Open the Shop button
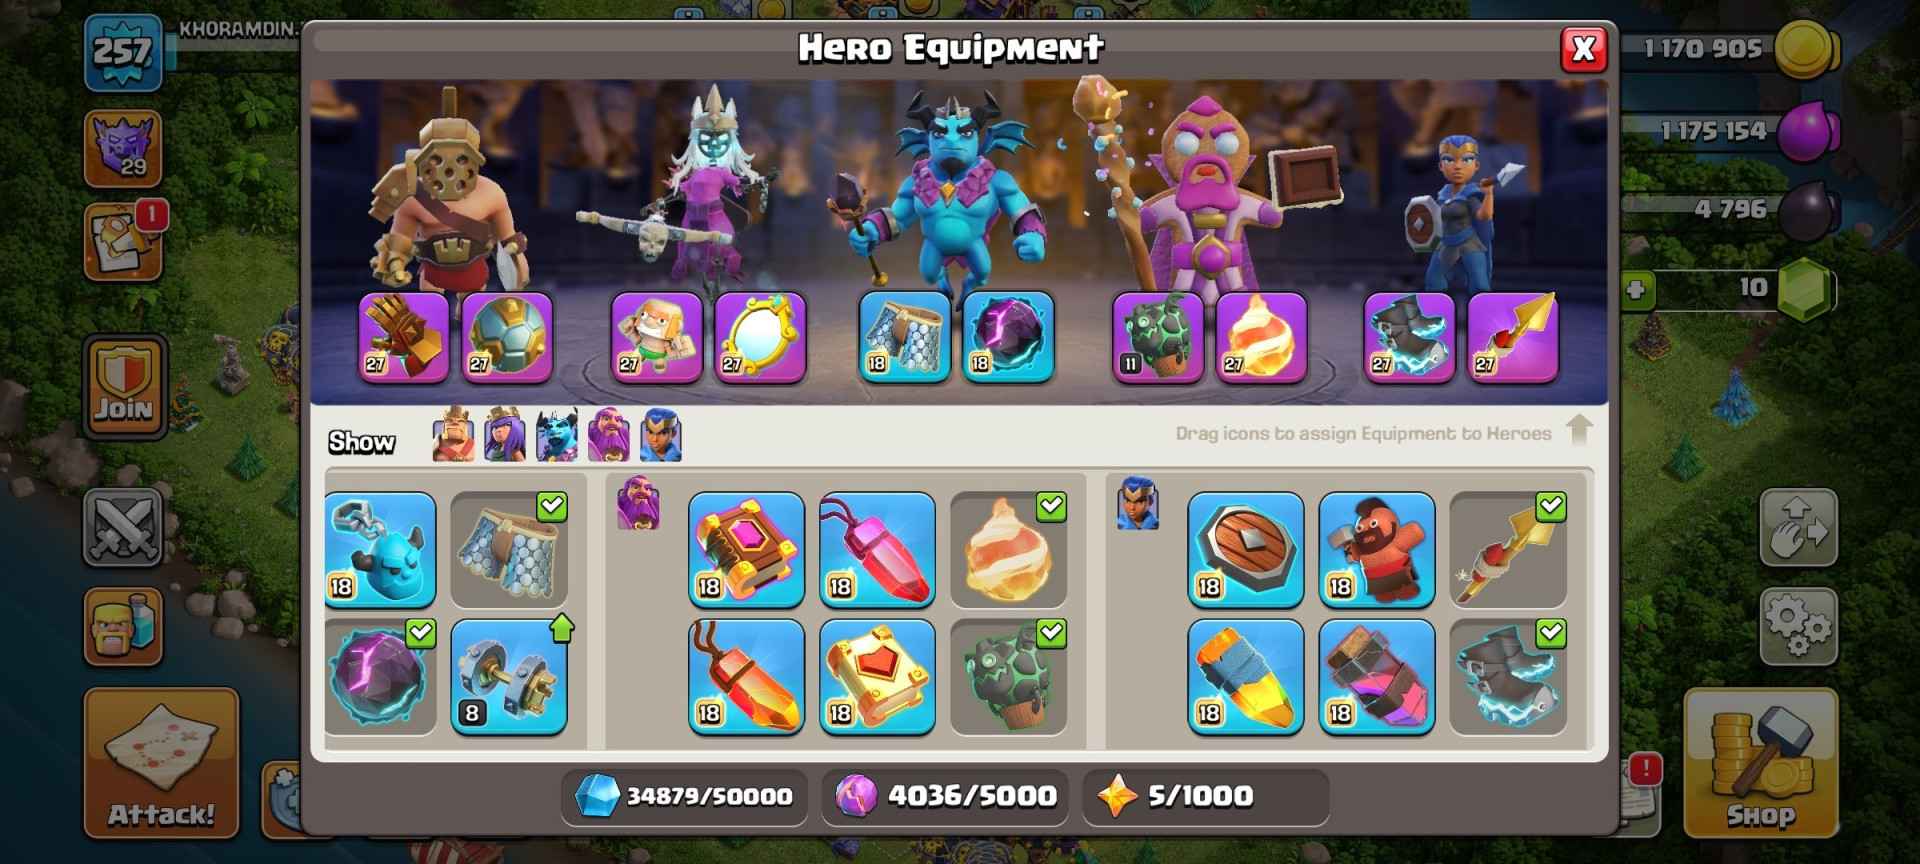The height and width of the screenshot is (864, 1920). click(1761, 762)
